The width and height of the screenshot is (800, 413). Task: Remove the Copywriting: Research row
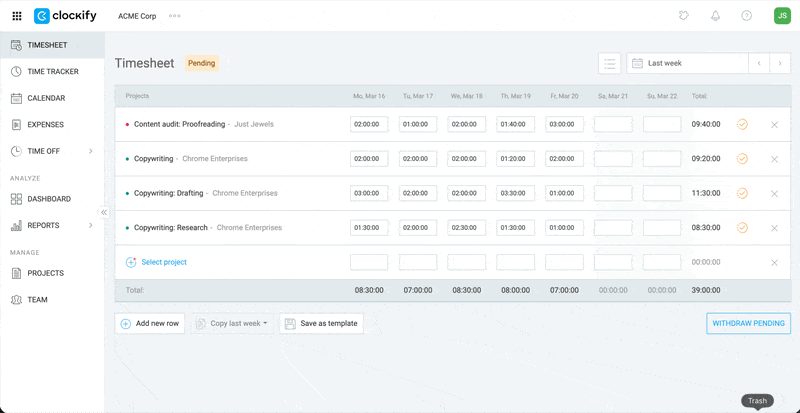pos(774,228)
